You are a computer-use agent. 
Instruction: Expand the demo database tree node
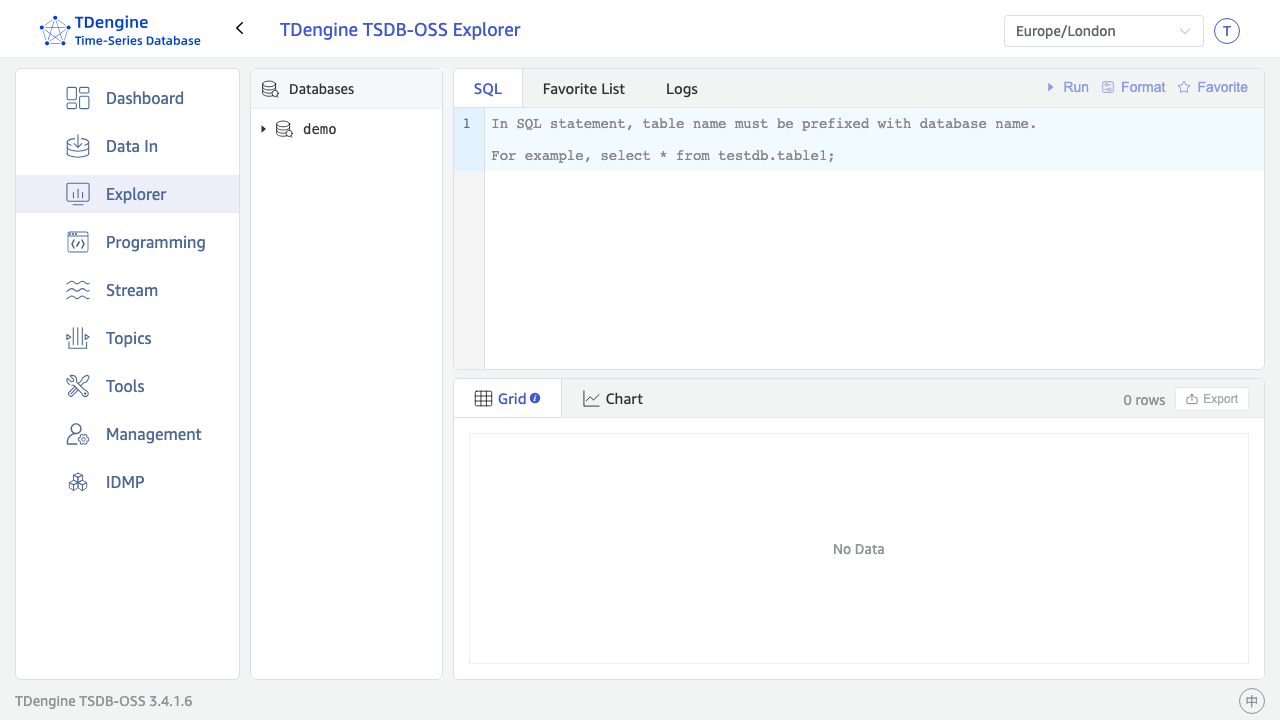(264, 129)
